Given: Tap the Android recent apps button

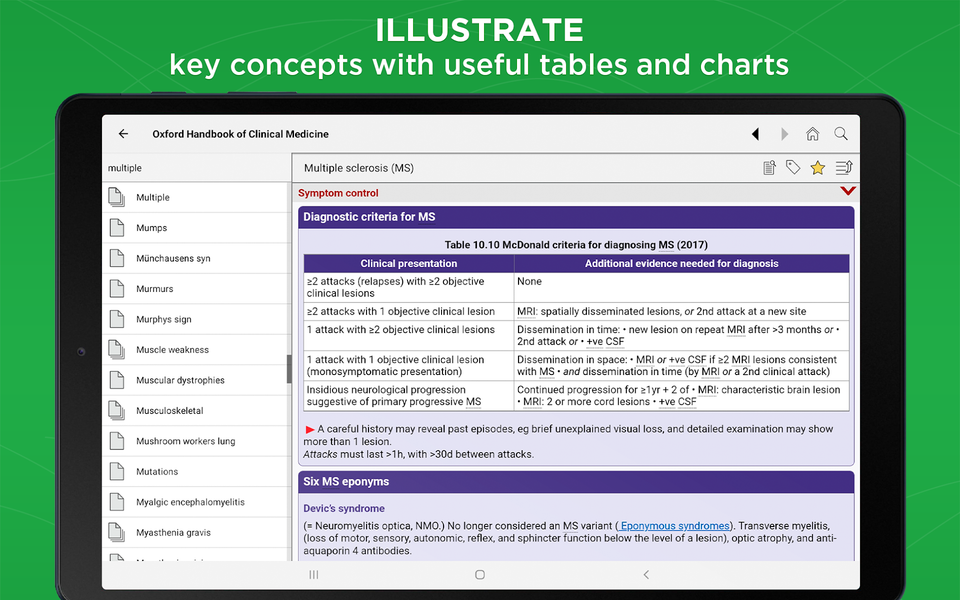Looking at the screenshot, I should (x=313, y=574).
